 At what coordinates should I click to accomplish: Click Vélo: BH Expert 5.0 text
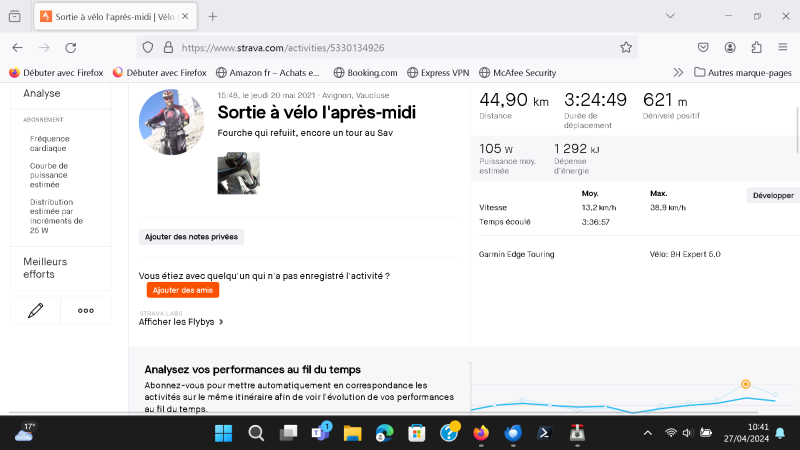(685, 254)
